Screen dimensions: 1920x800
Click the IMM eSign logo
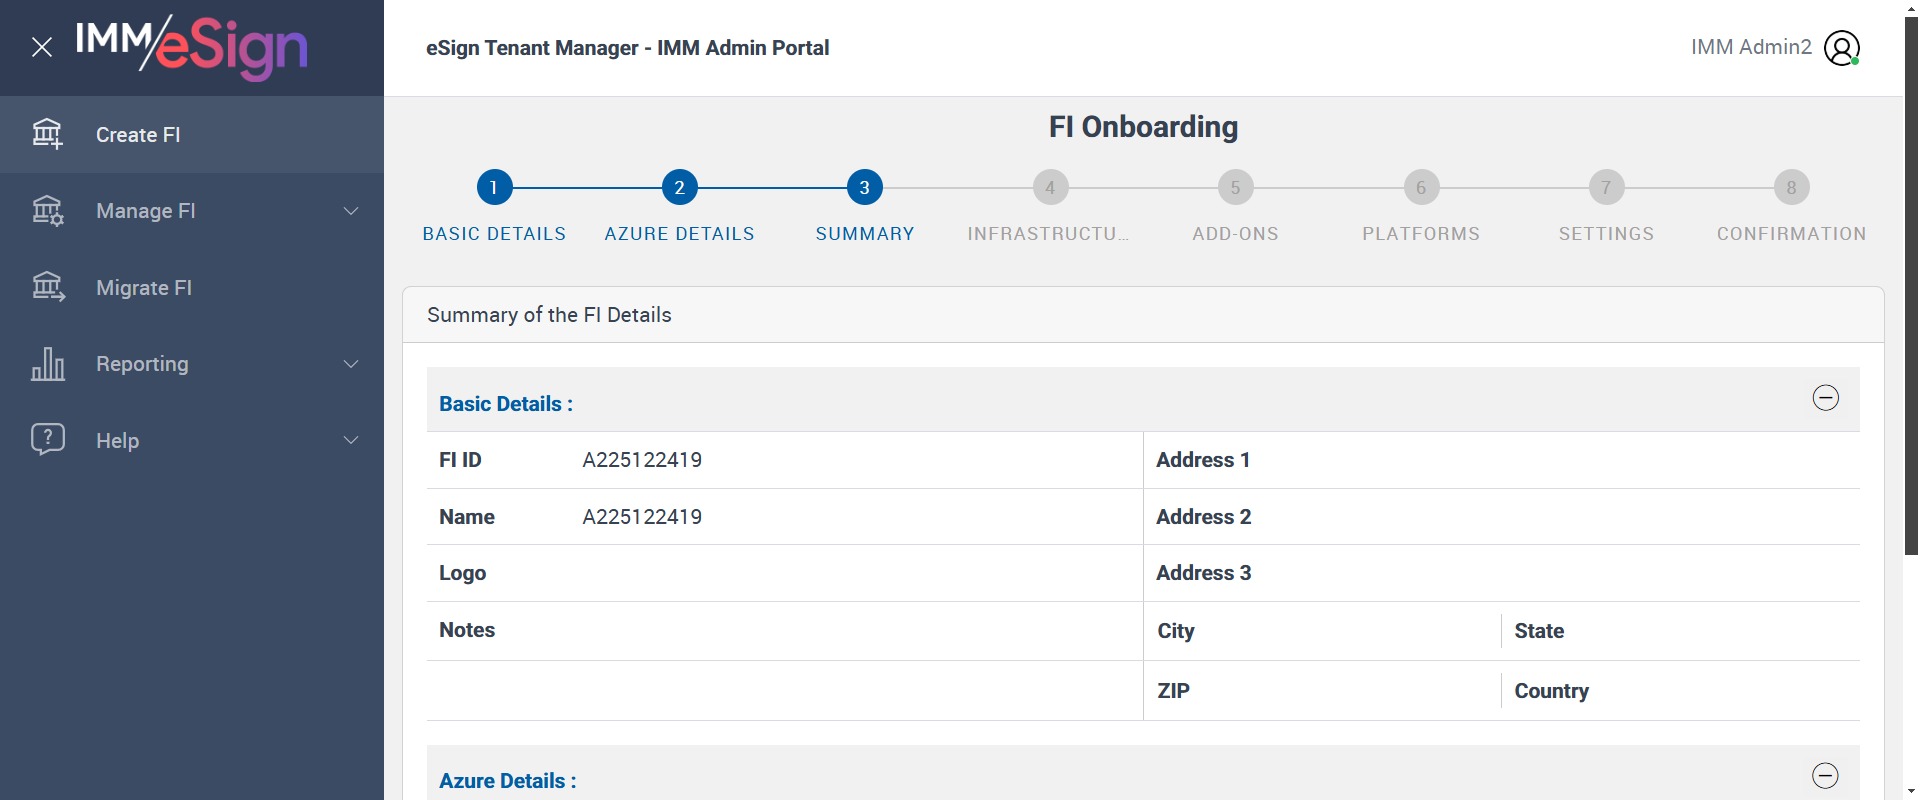point(192,47)
